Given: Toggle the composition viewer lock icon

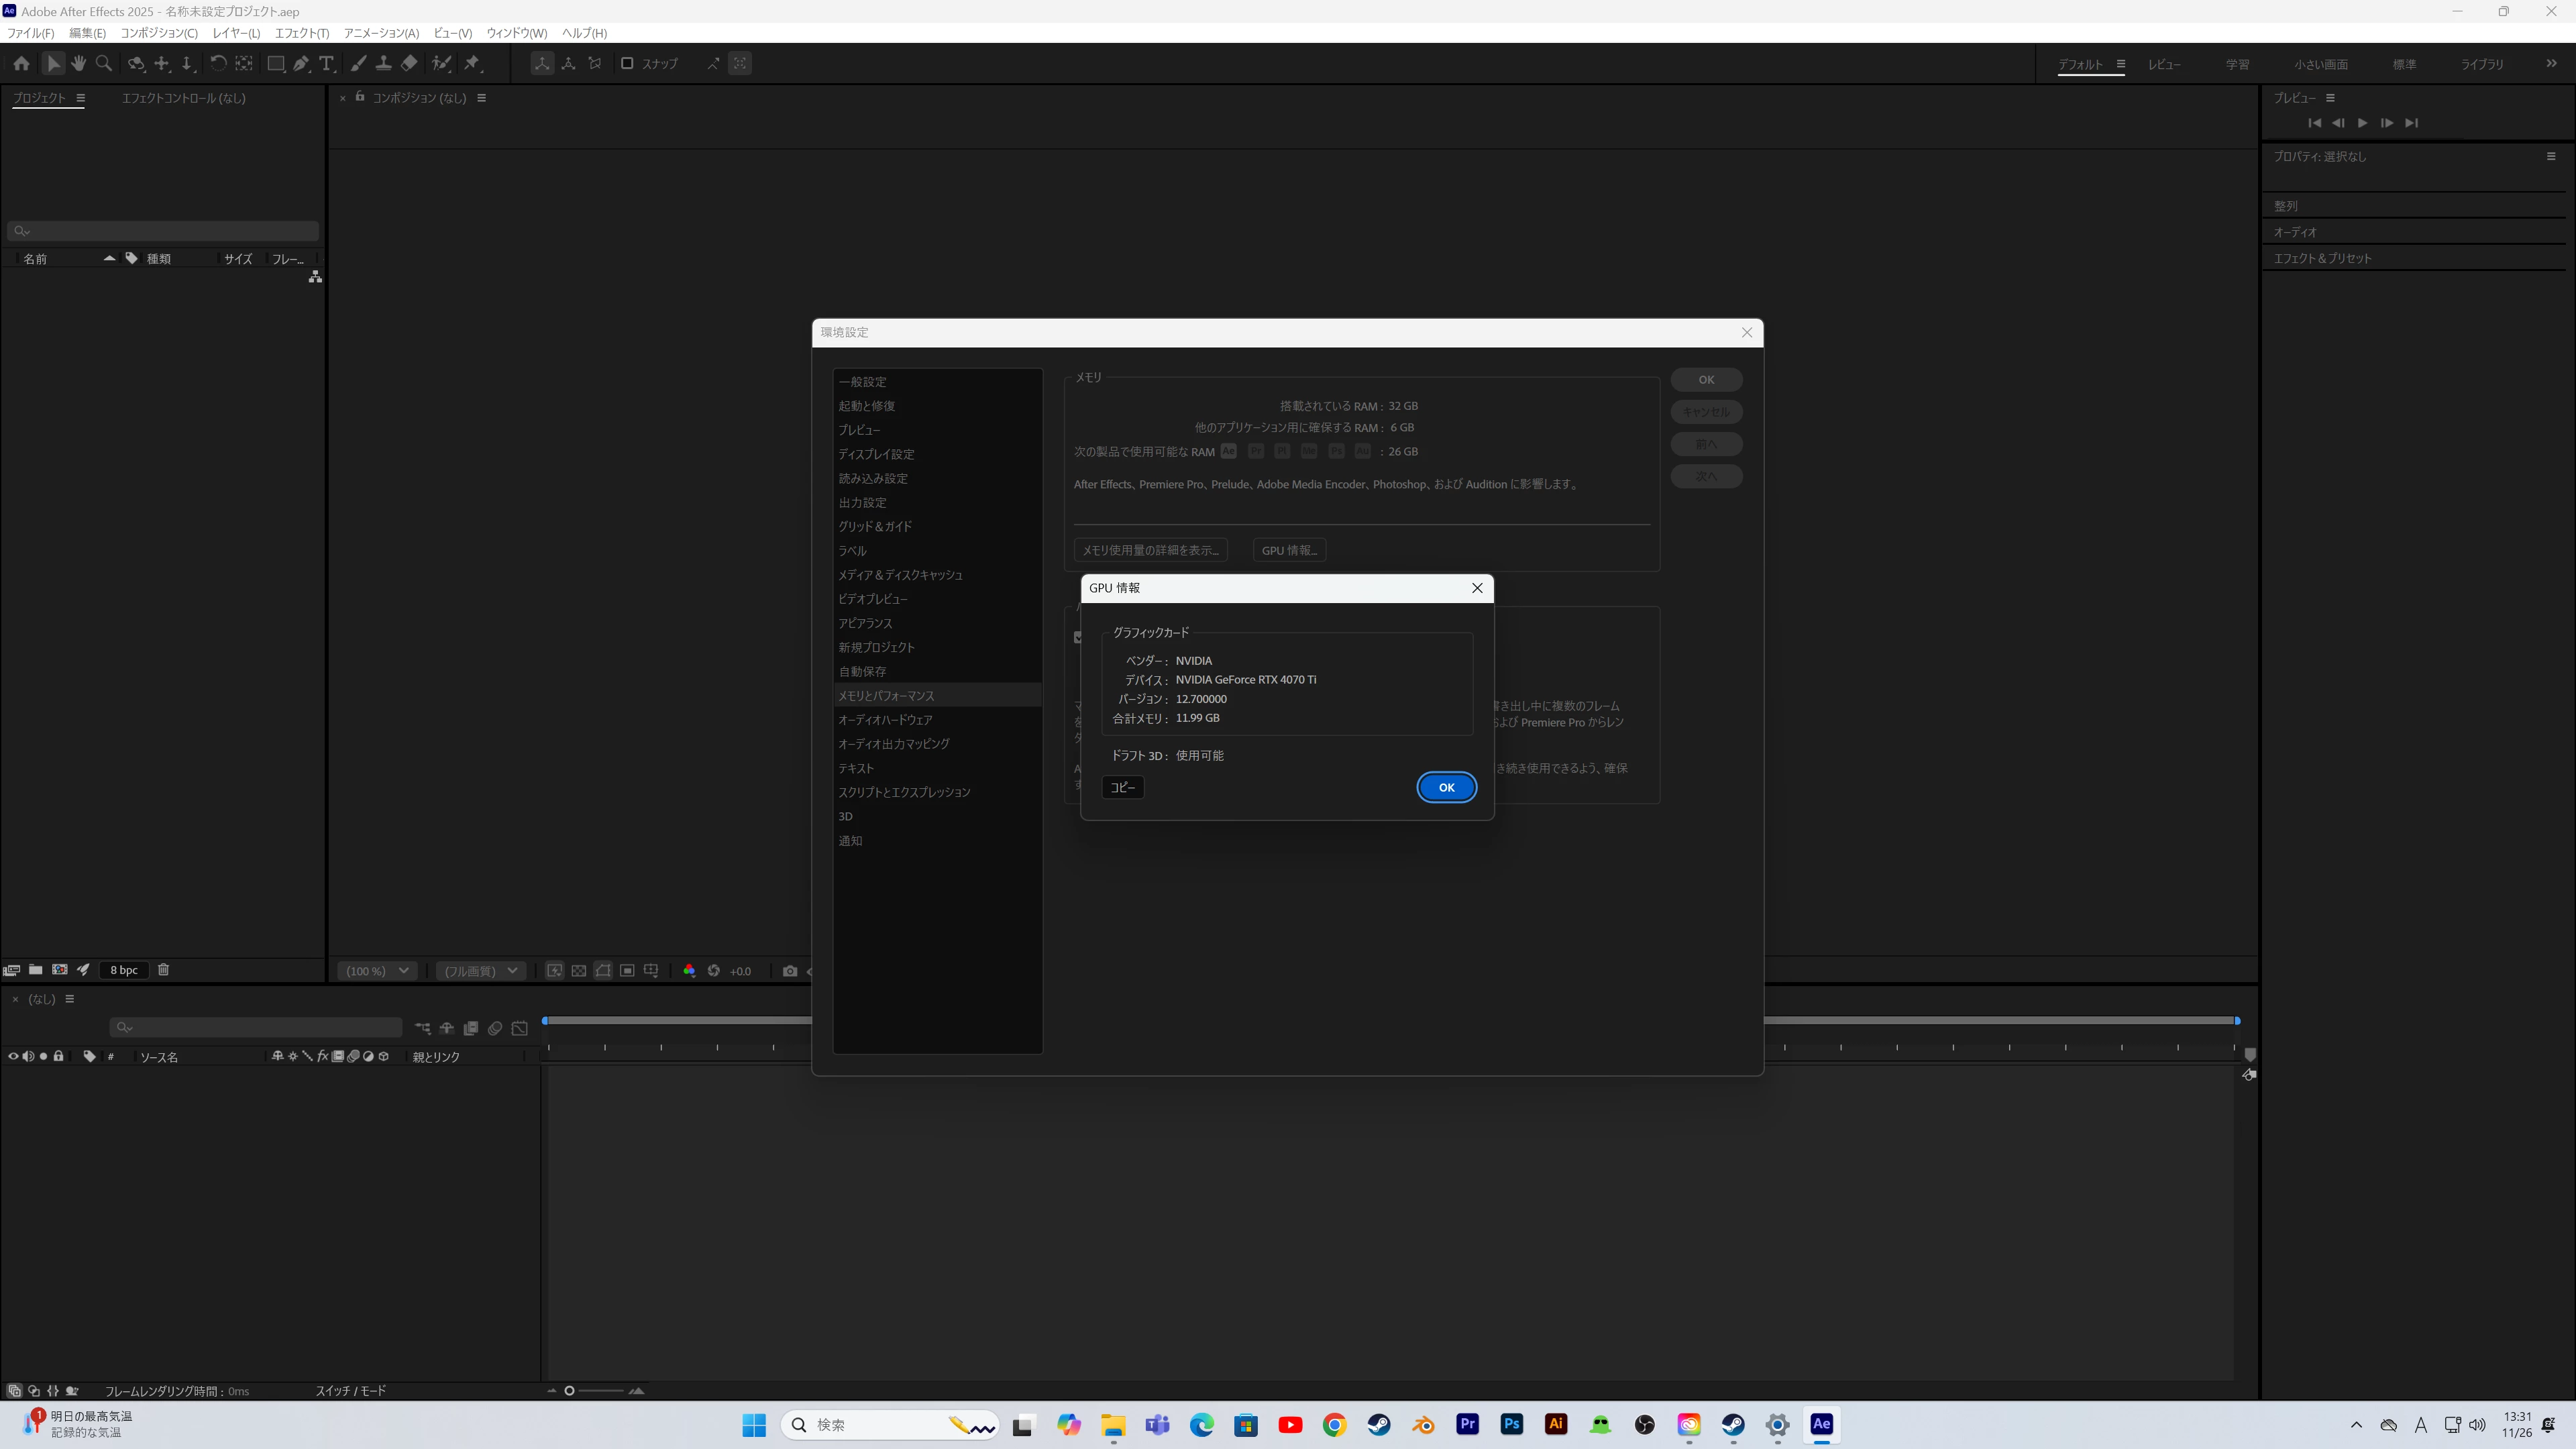Looking at the screenshot, I should tap(360, 97).
